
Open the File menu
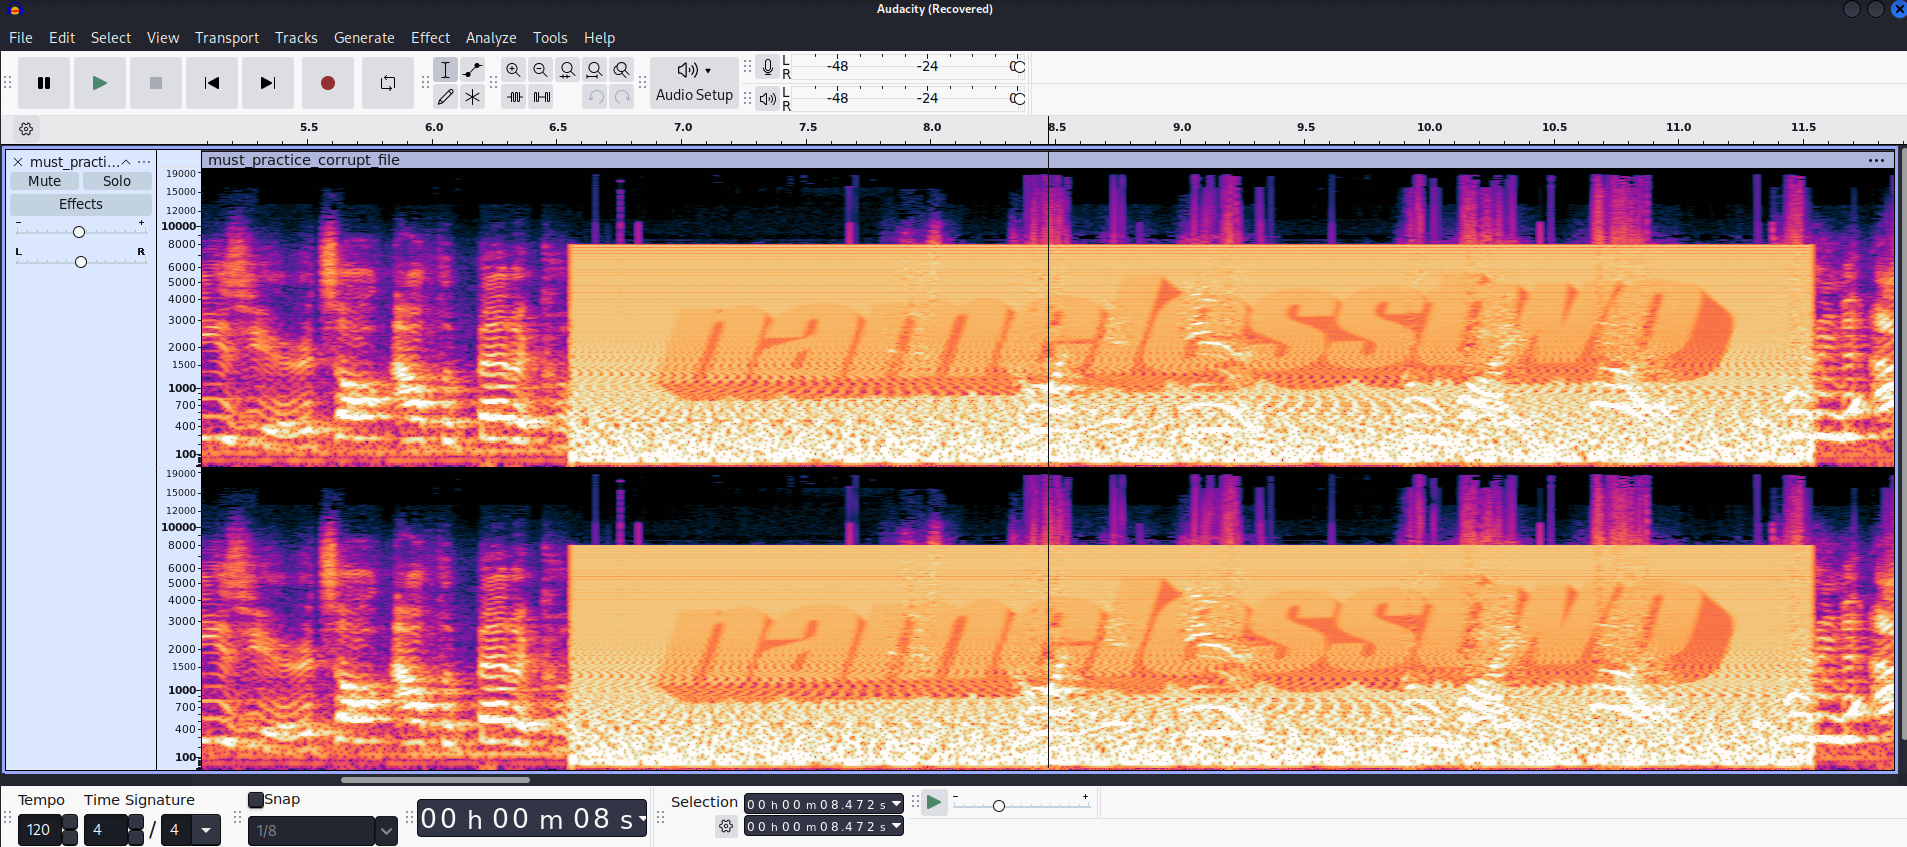[x=21, y=38]
